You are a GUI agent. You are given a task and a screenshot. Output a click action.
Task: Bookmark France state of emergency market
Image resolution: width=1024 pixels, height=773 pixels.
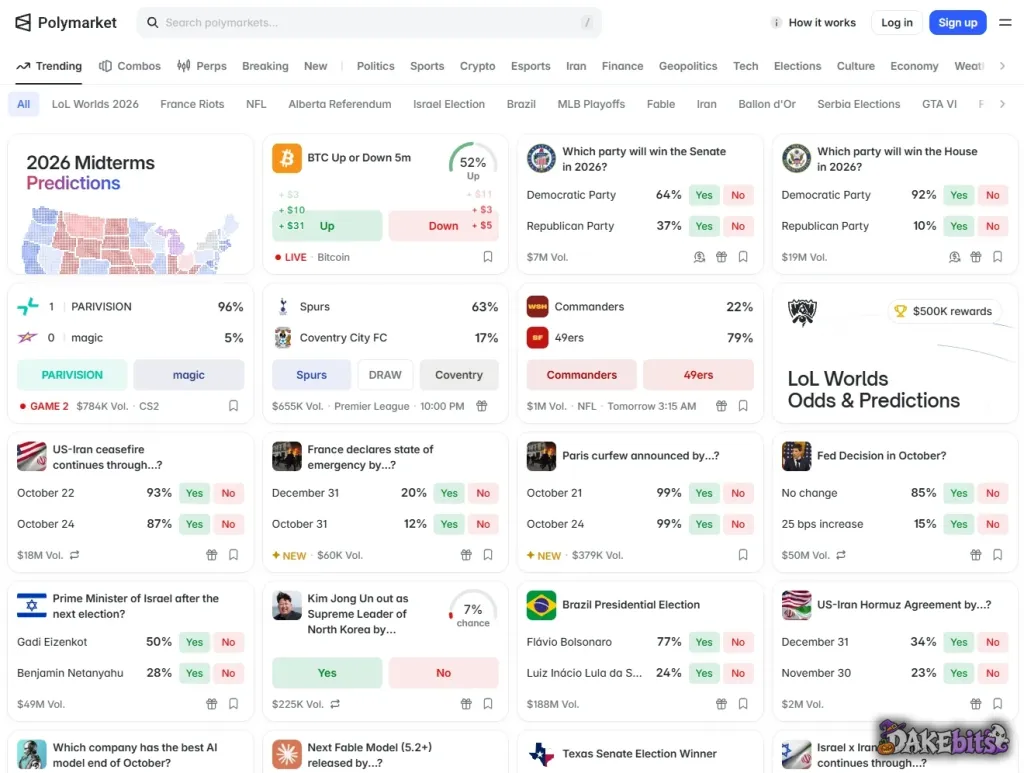coord(488,554)
